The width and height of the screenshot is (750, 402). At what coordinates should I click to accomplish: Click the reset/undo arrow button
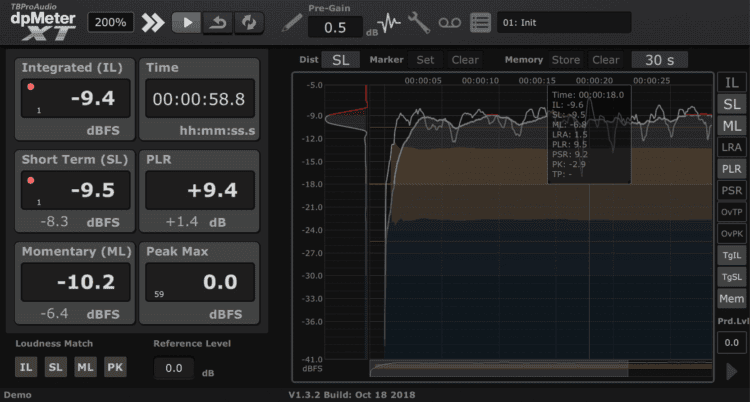click(x=218, y=22)
